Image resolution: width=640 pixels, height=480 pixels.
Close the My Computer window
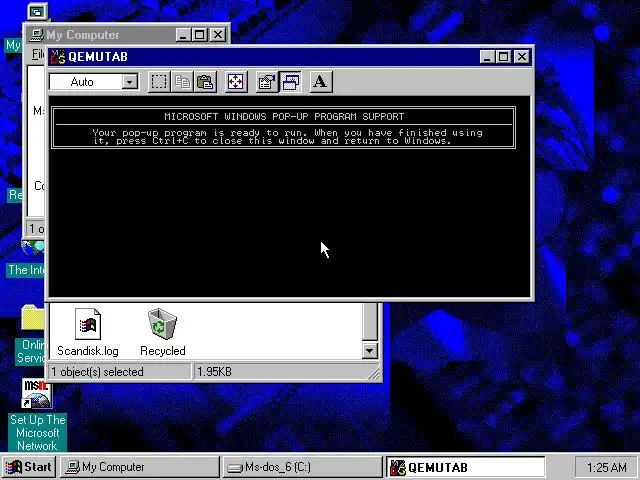(218, 35)
